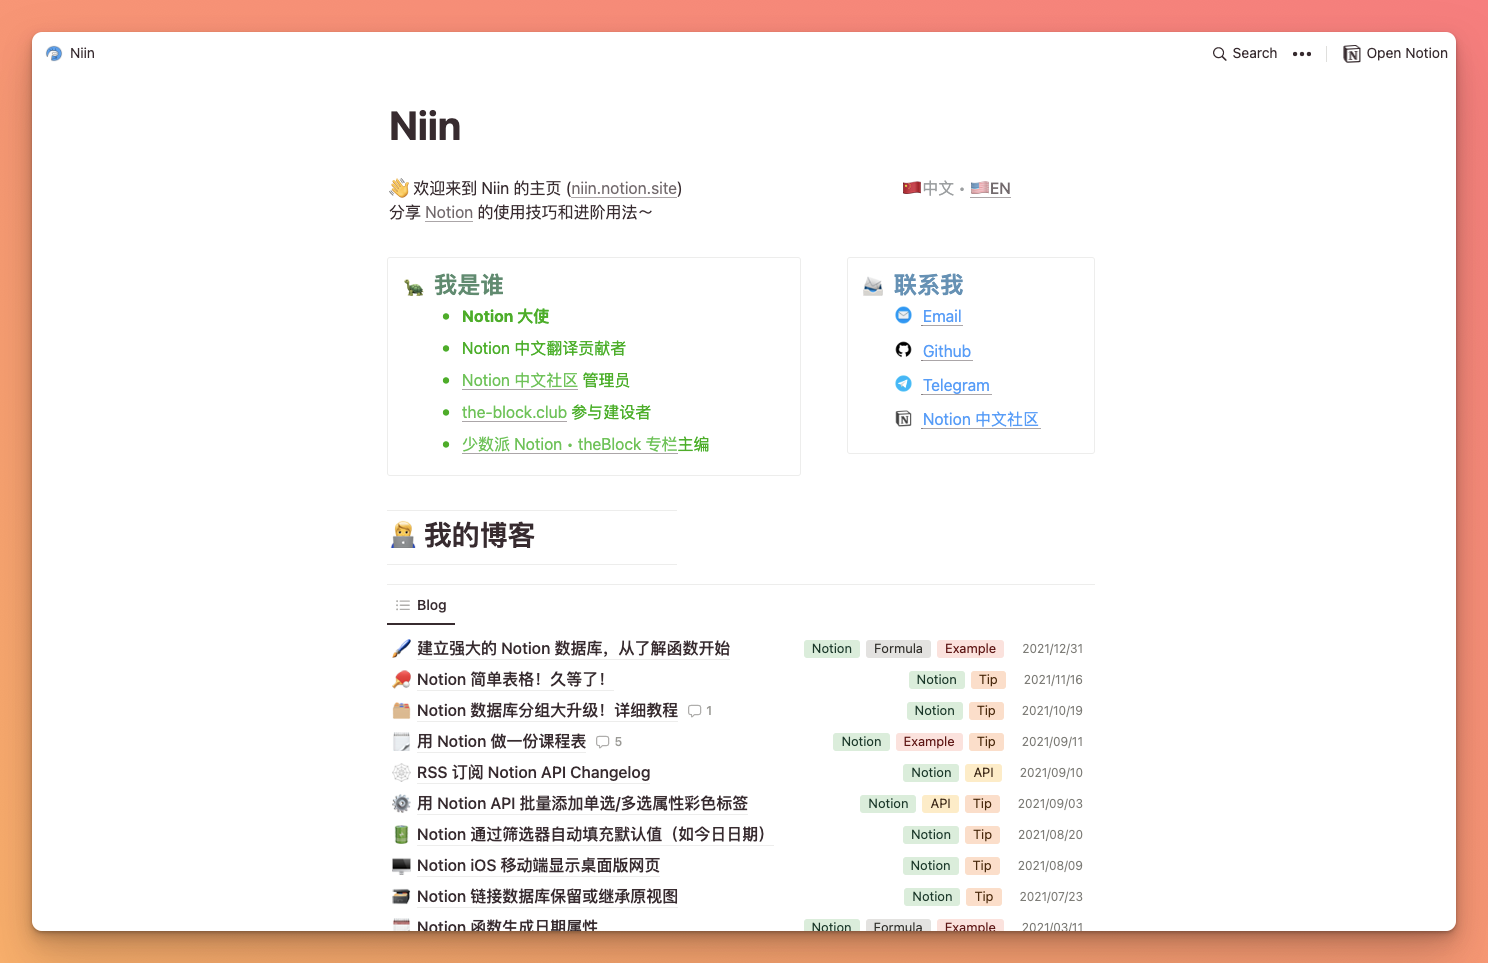Open the the-block.club link
The width and height of the screenshot is (1488, 963).
pyautogui.click(x=514, y=412)
